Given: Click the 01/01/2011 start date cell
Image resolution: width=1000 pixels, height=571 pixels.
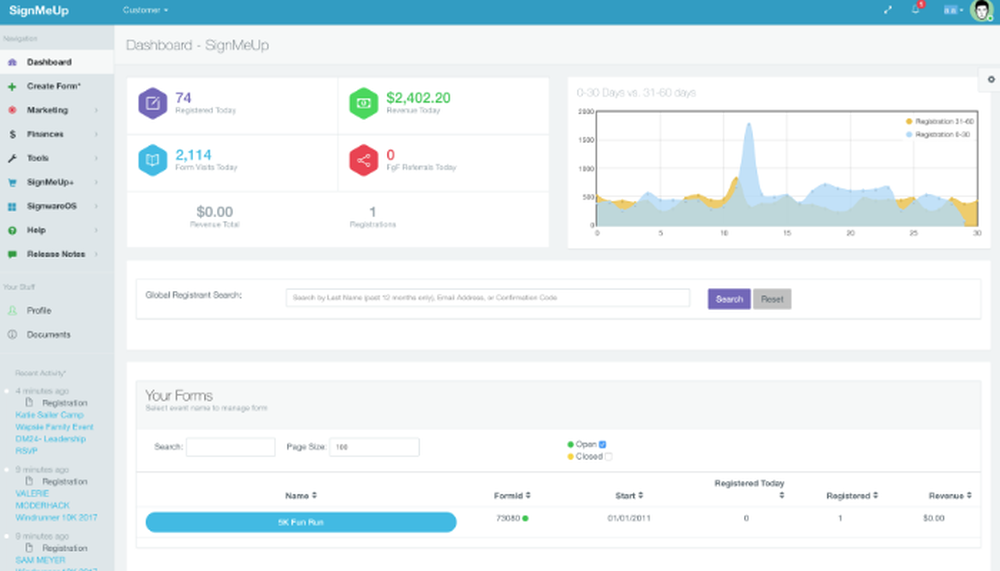Looking at the screenshot, I should tap(629, 519).
